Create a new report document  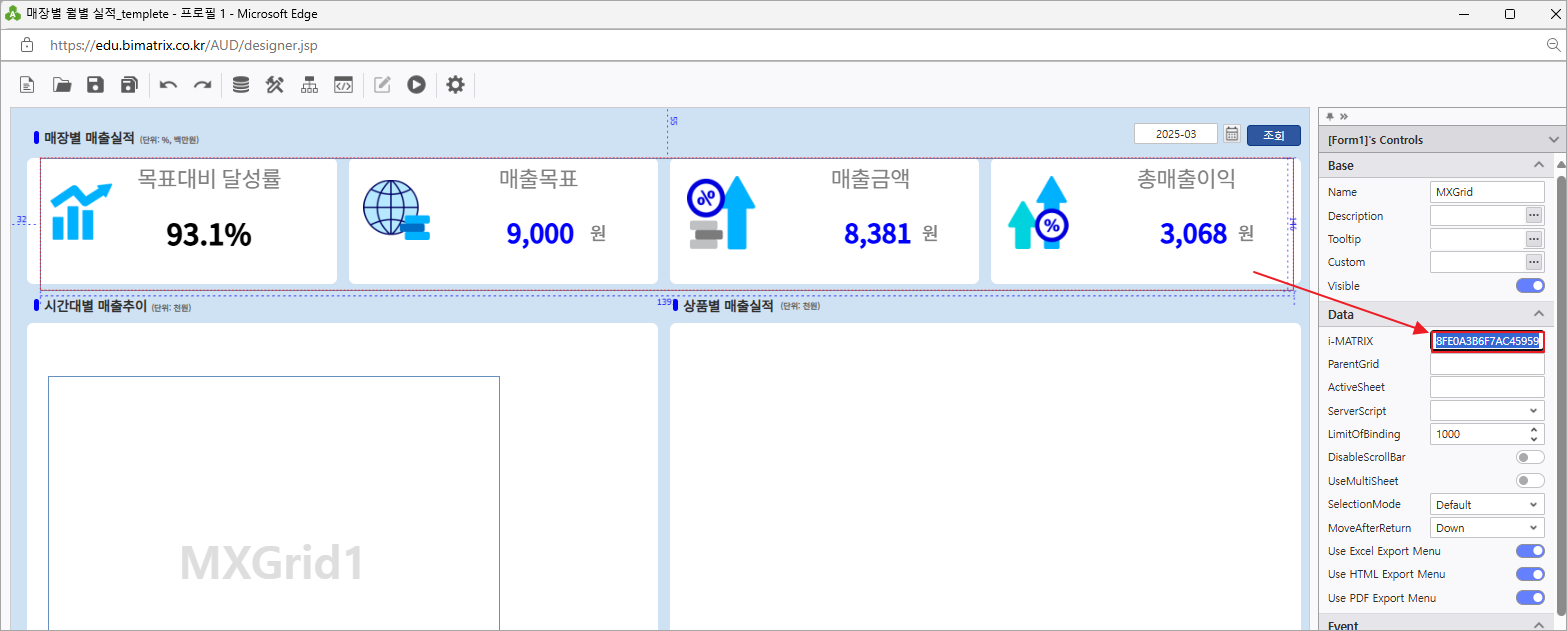[28, 85]
